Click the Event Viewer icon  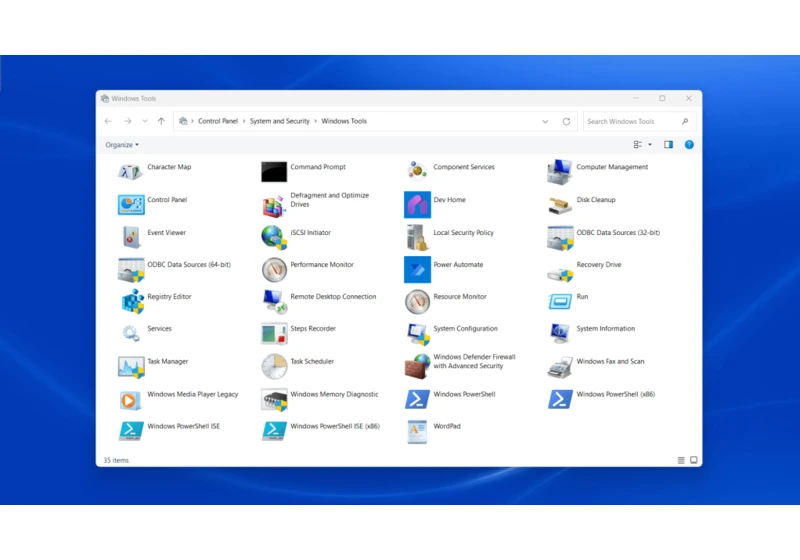(x=132, y=237)
